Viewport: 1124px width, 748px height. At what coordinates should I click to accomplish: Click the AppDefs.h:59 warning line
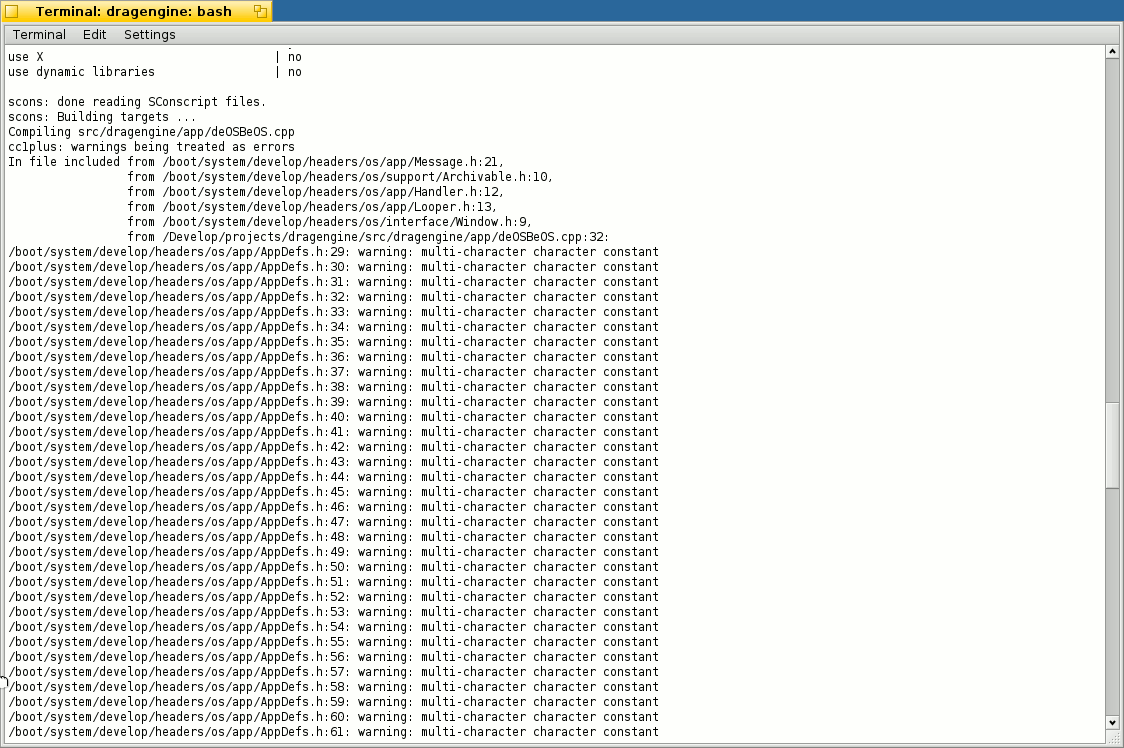[333, 703]
